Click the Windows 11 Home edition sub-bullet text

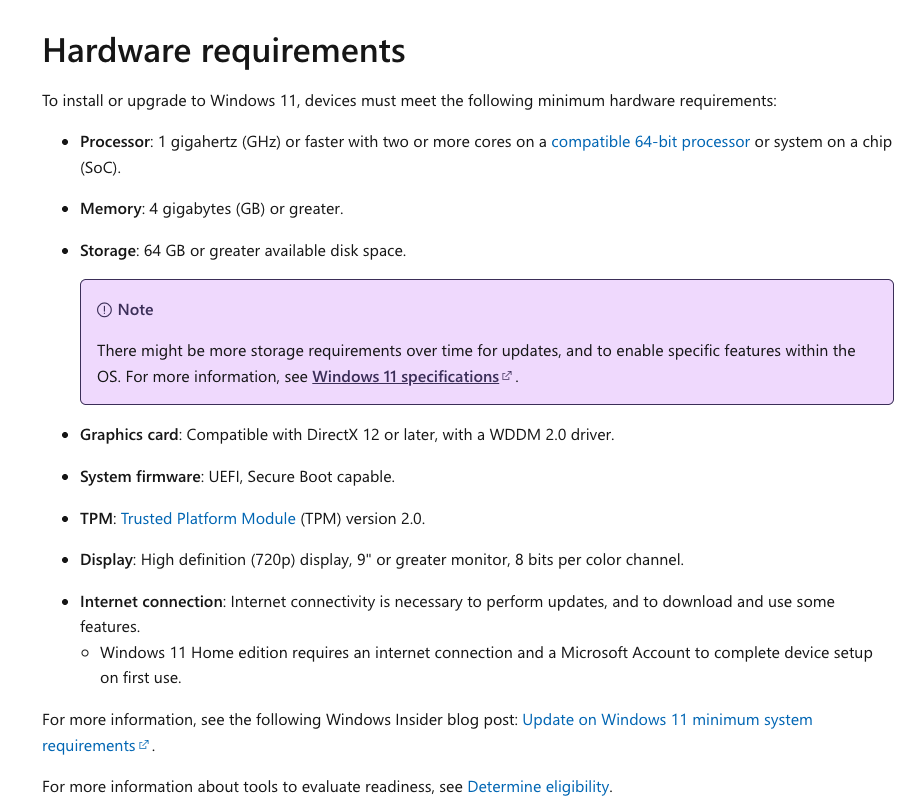[486, 665]
